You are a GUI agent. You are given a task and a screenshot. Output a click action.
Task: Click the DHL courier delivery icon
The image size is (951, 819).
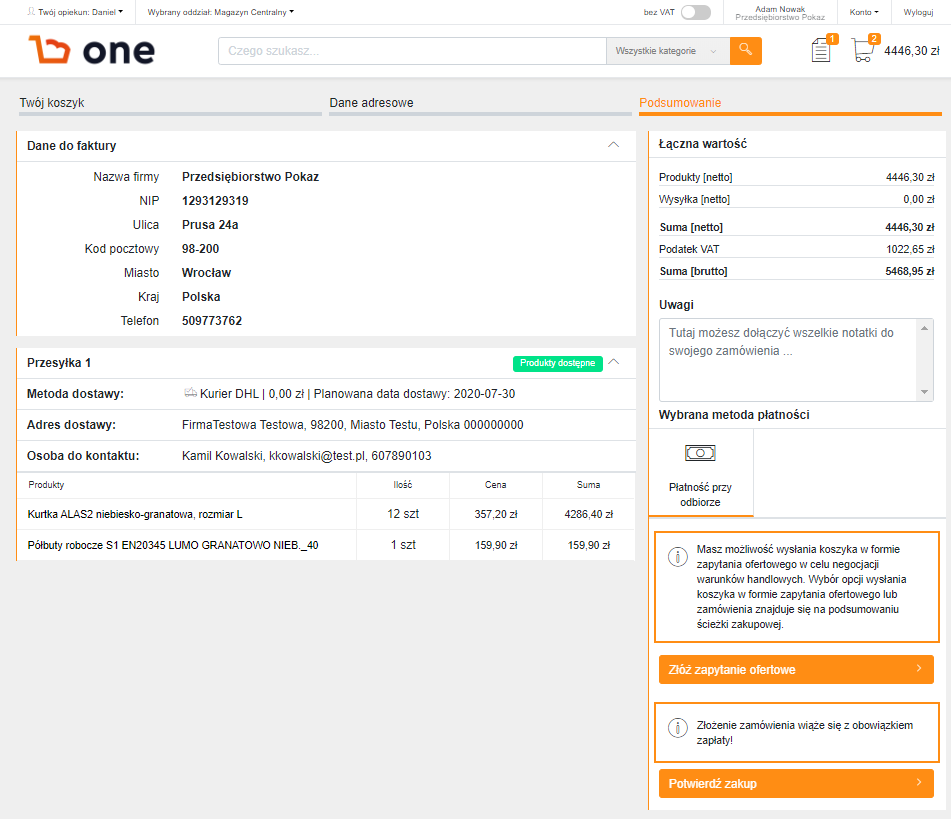[x=190, y=393]
